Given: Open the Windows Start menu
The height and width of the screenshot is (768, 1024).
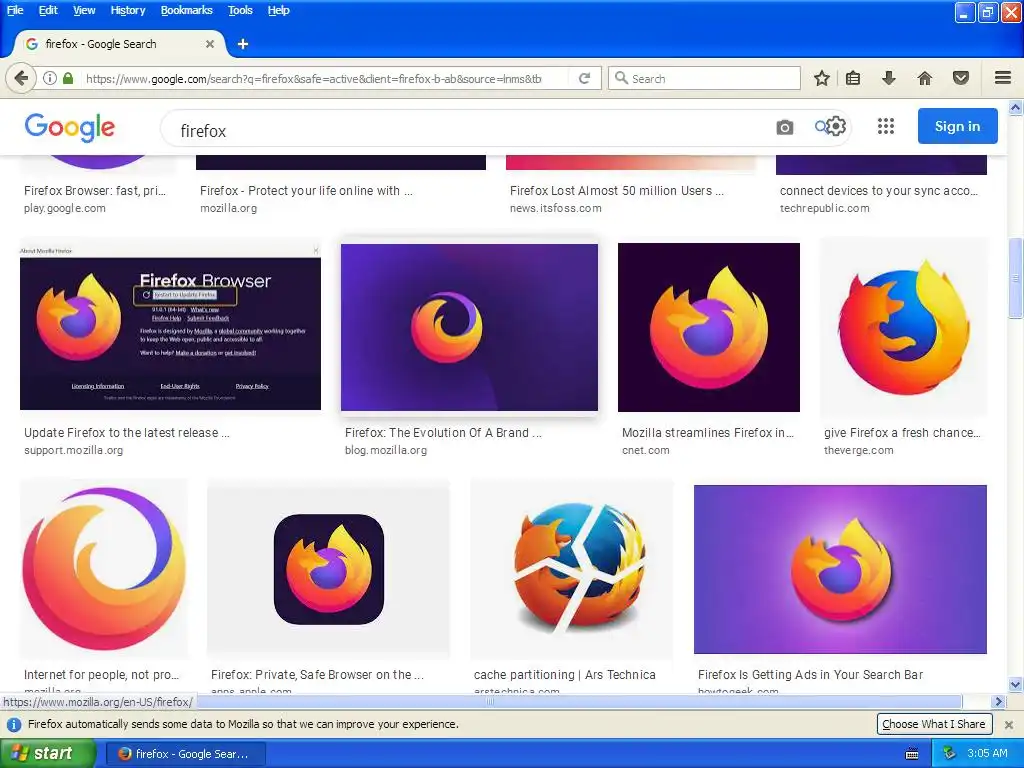Looking at the screenshot, I should 46,754.
